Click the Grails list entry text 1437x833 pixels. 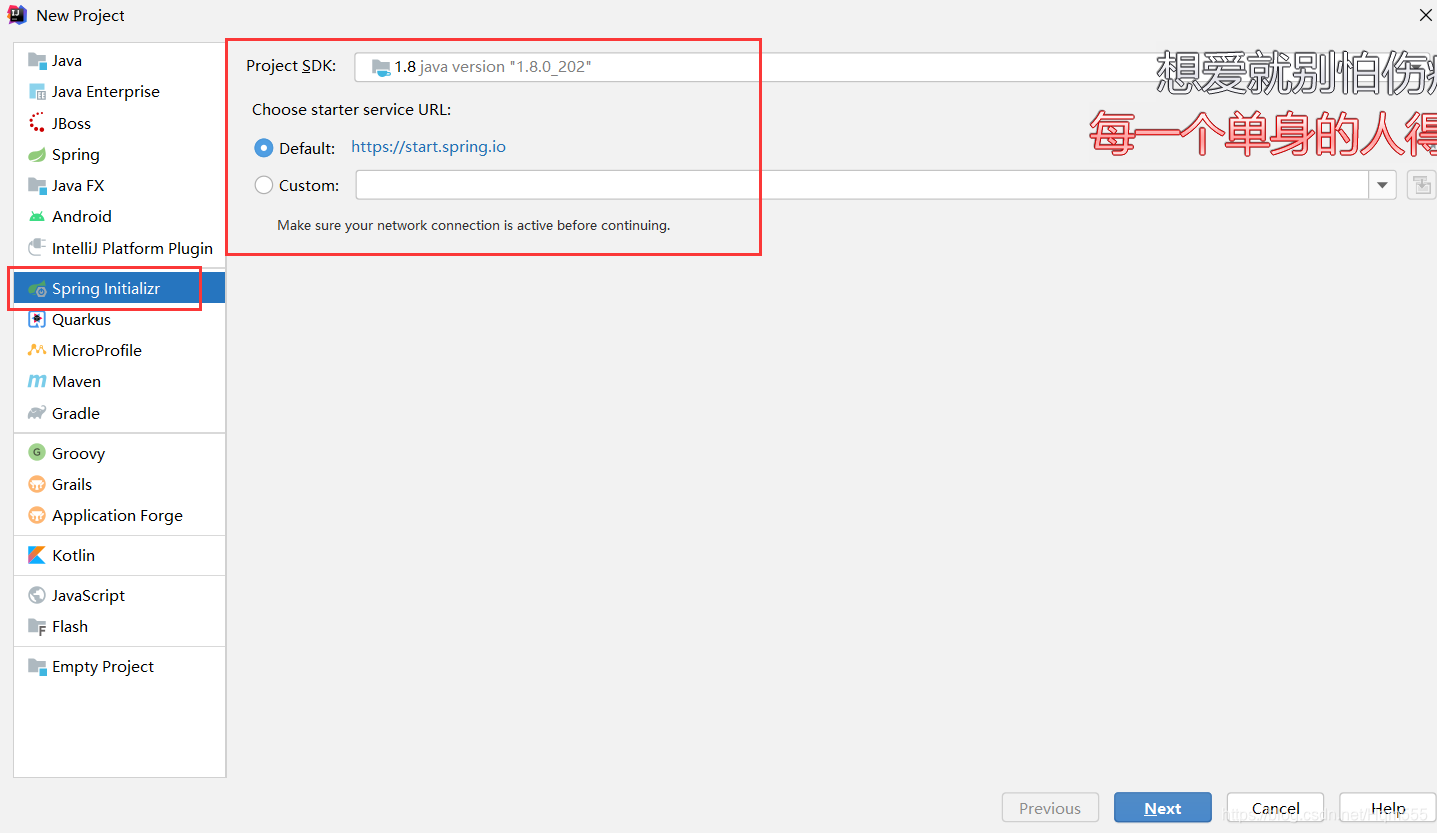click(x=72, y=485)
